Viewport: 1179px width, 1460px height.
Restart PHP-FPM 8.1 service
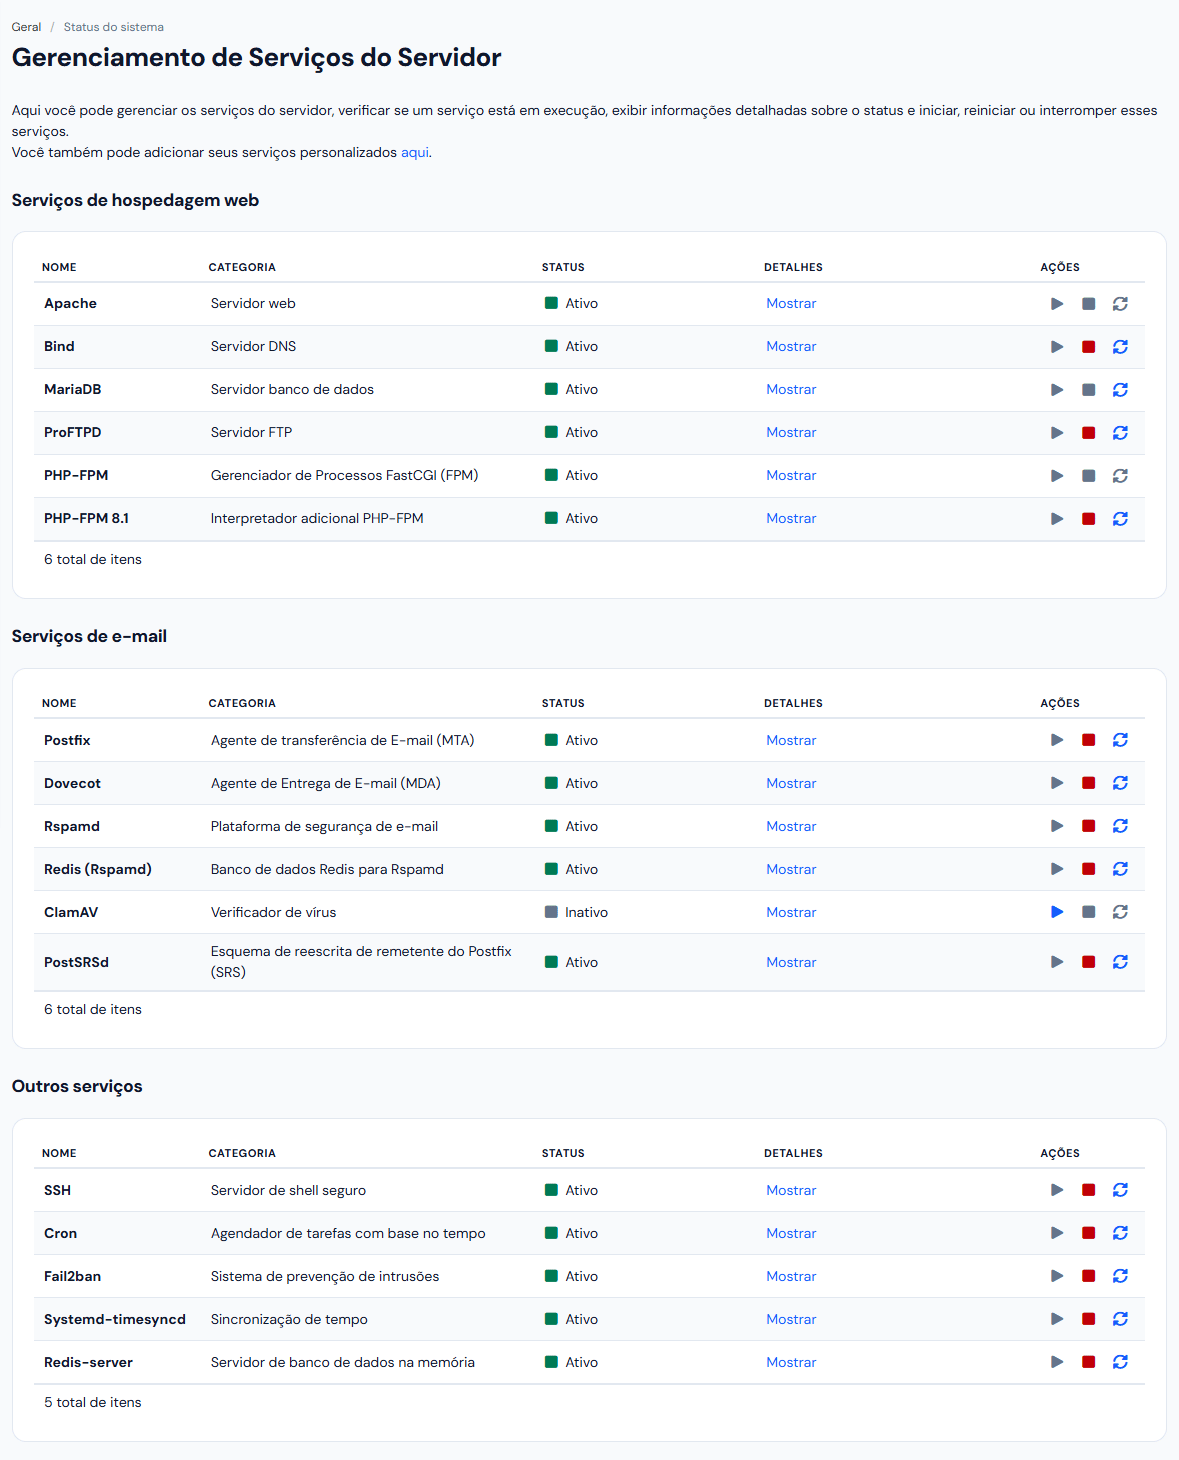coord(1121,519)
